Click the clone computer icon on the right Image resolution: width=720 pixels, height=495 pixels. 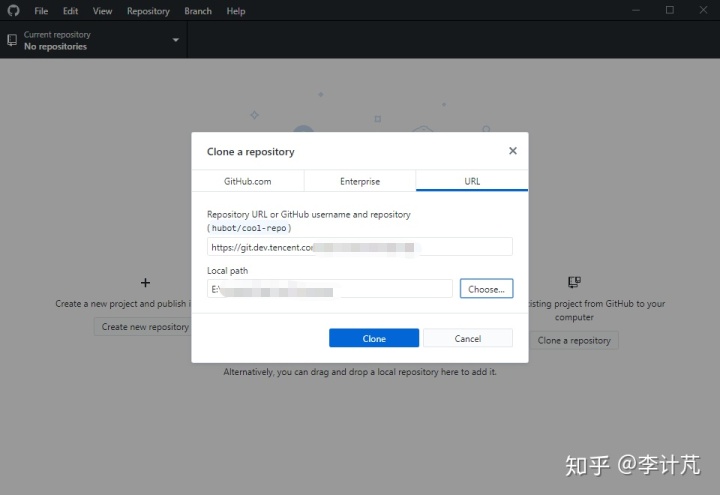pyautogui.click(x=574, y=282)
